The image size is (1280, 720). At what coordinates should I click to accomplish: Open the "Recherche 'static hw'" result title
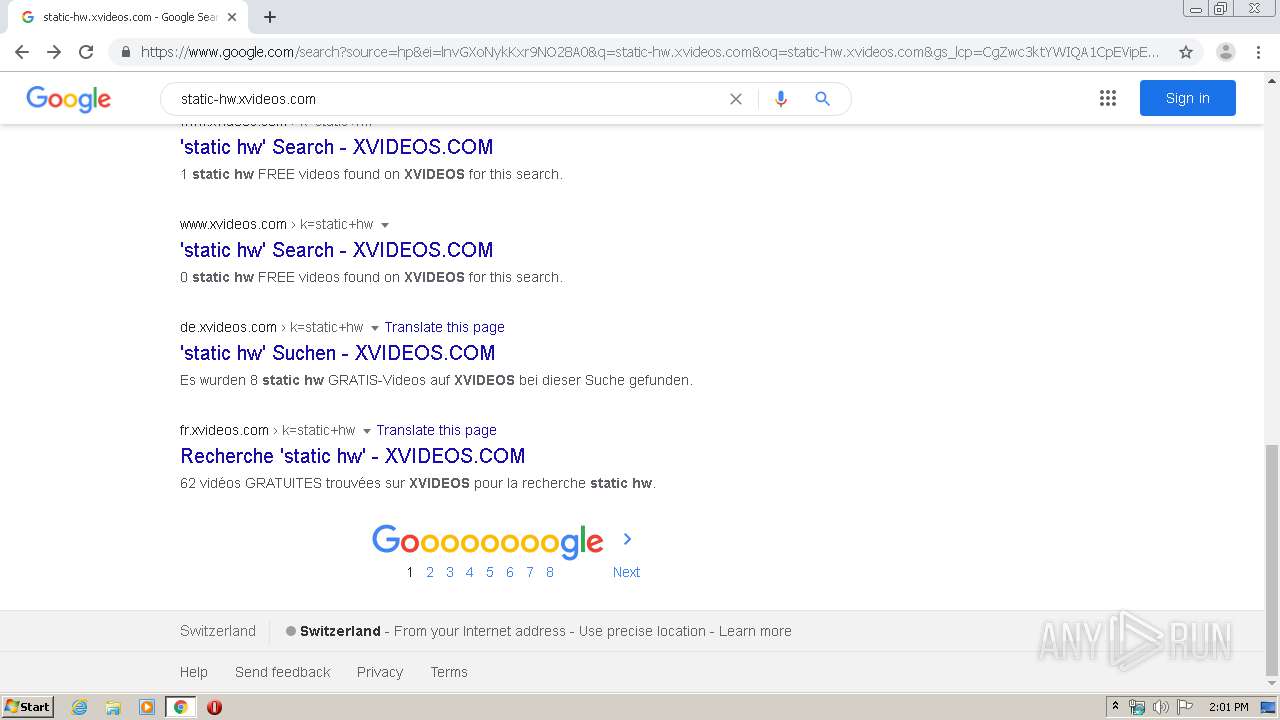[x=352, y=456]
